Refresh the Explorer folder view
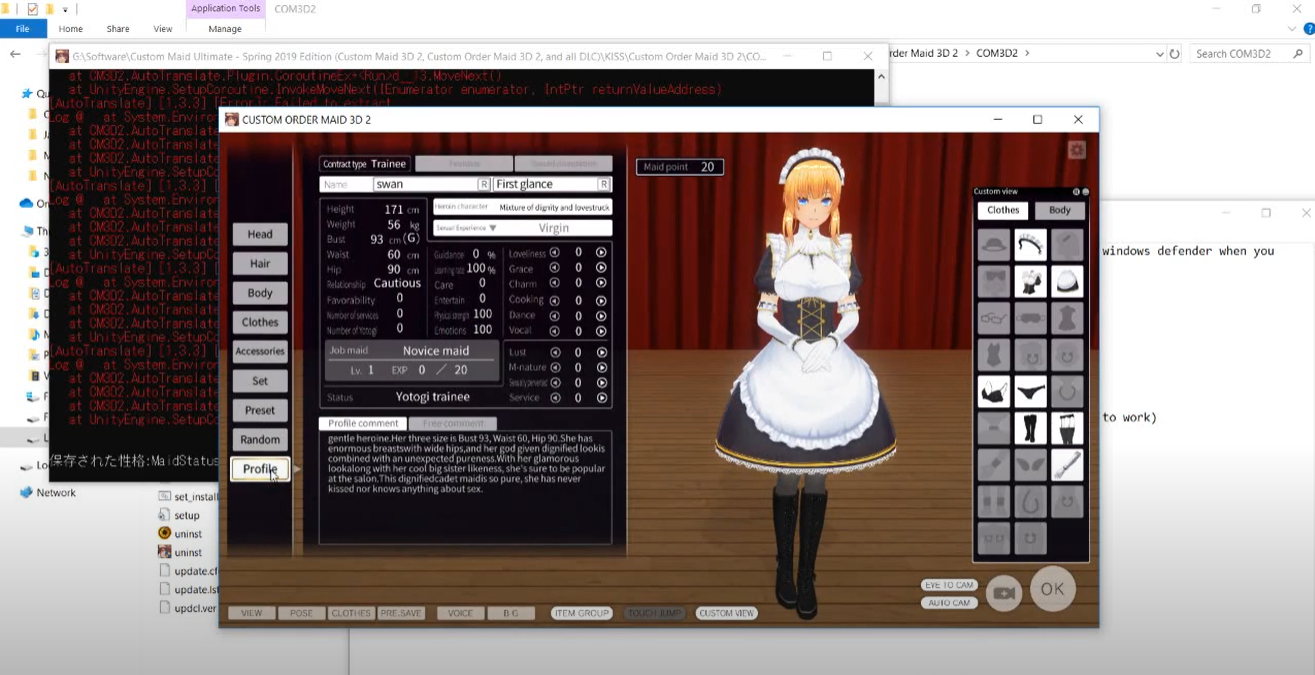The height and width of the screenshot is (675, 1315). pos(1175,54)
